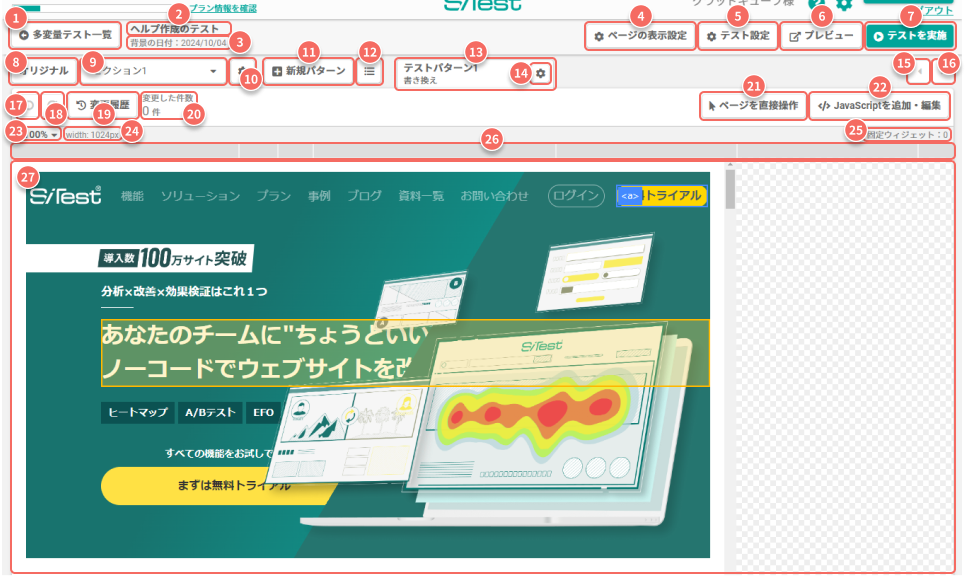
Task: Select 事例 in preview navigation
Action: click(319, 196)
